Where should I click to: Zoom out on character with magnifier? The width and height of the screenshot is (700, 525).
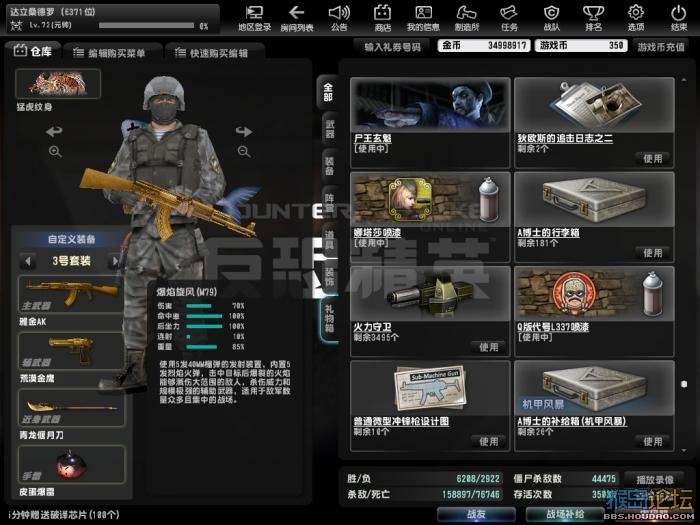[x=244, y=152]
